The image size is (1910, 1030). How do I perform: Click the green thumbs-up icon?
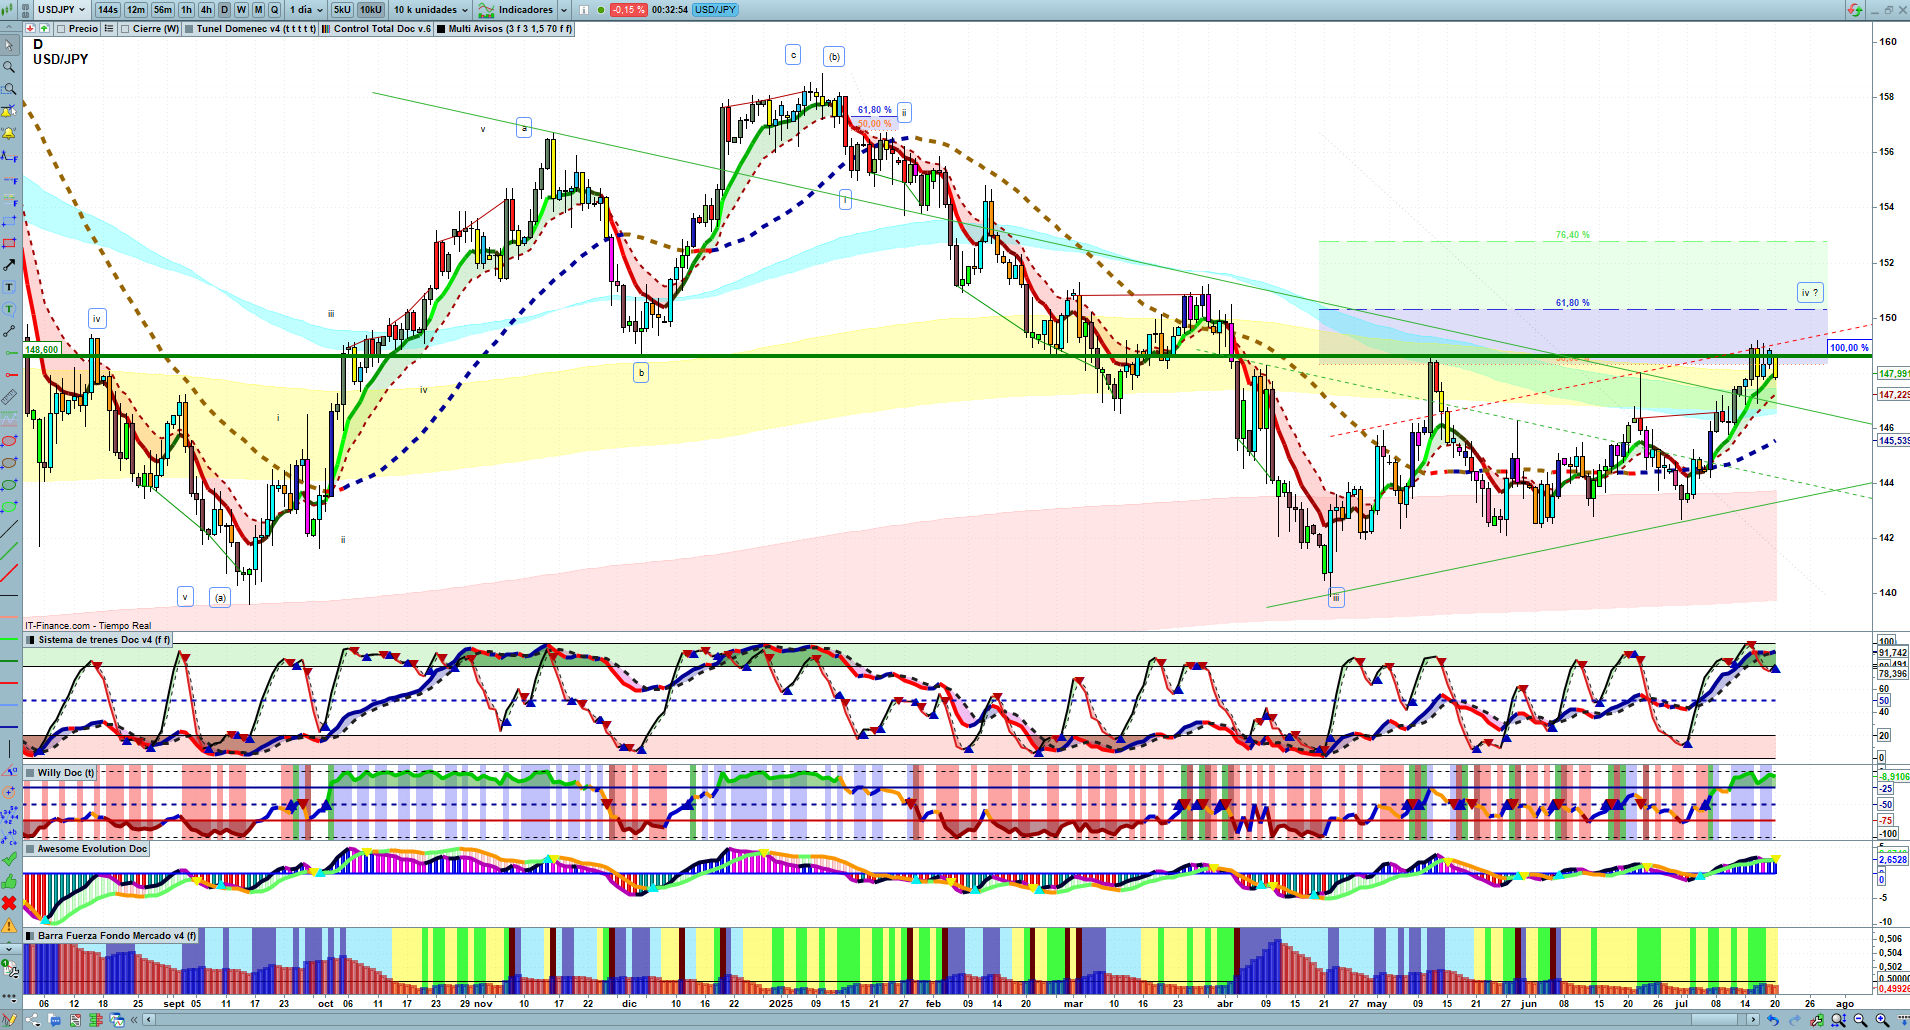[x=9, y=881]
